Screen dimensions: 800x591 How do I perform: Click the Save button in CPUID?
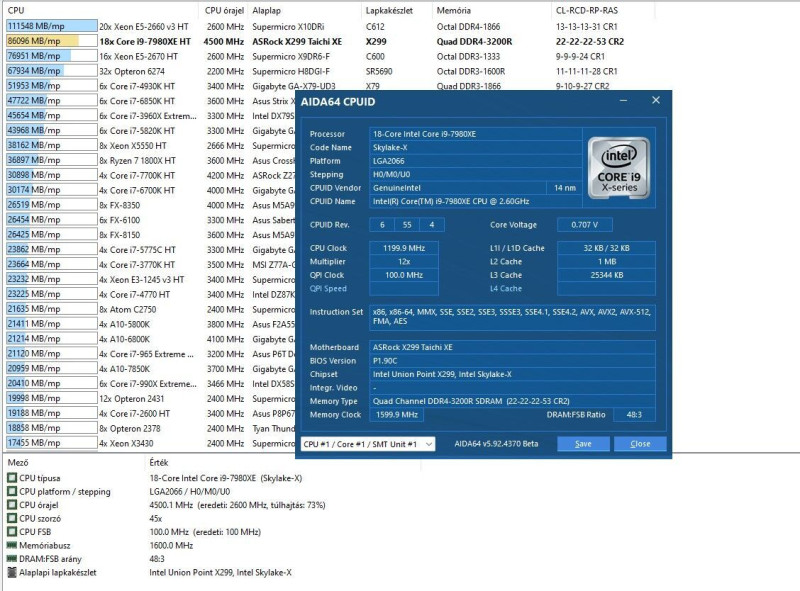583,444
